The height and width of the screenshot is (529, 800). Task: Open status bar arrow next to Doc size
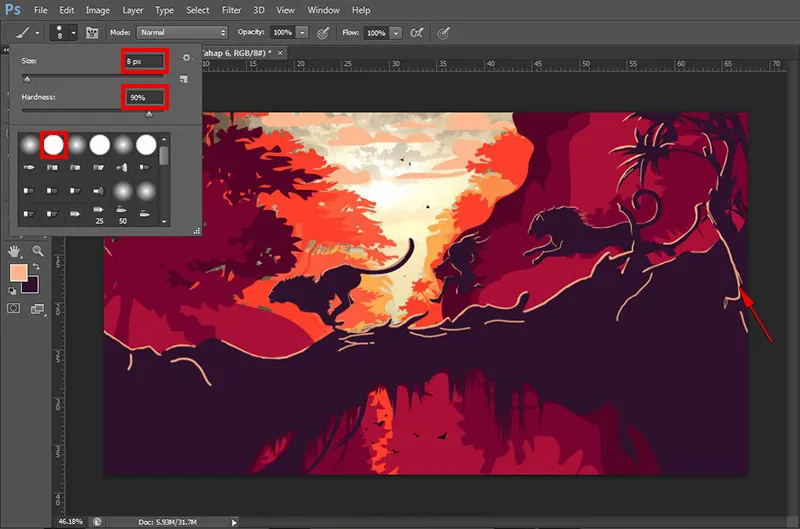point(235,521)
